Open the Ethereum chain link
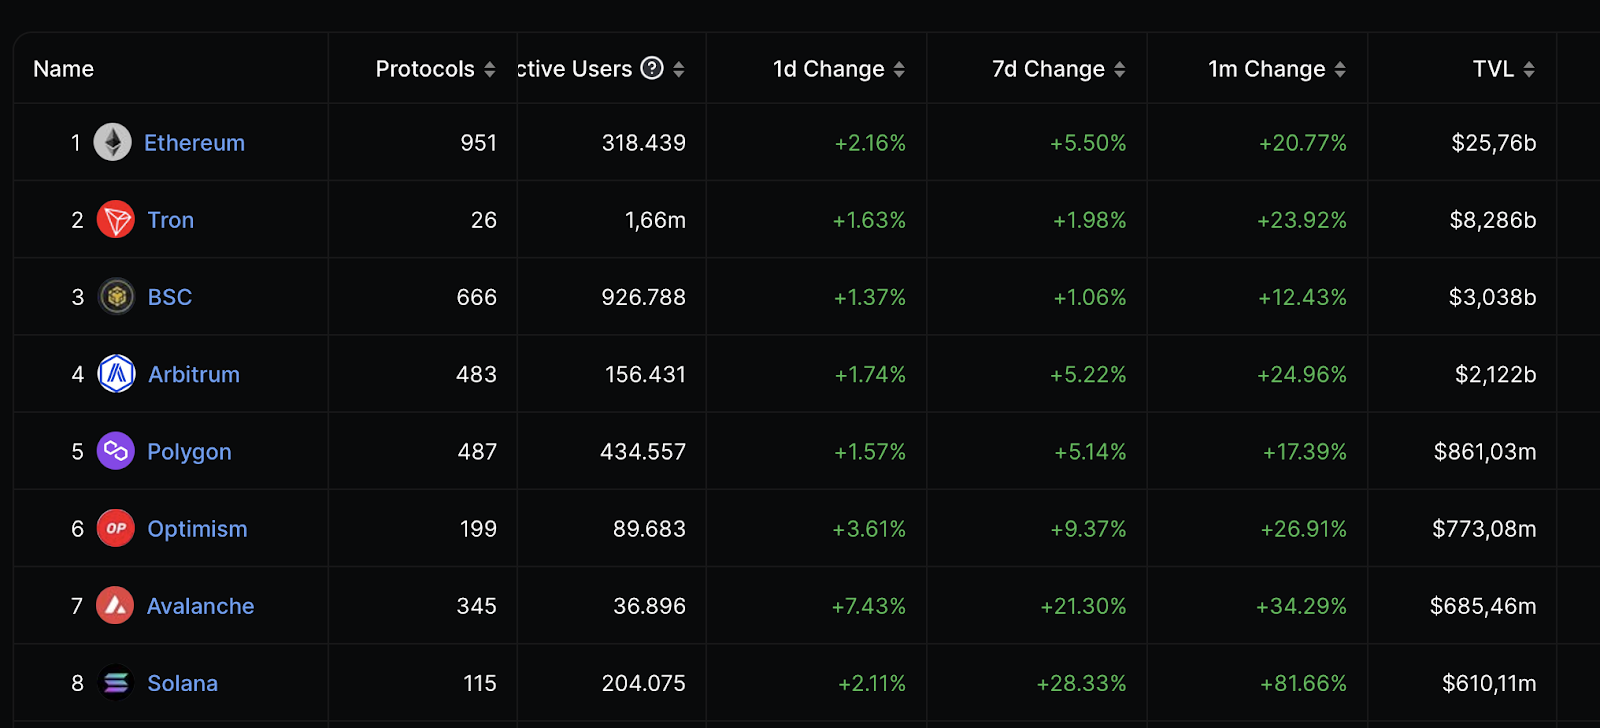 pos(194,143)
